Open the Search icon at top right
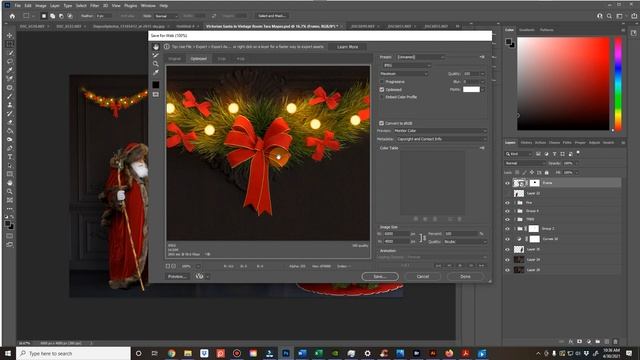This screenshot has height=360, width=640. (609, 16)
